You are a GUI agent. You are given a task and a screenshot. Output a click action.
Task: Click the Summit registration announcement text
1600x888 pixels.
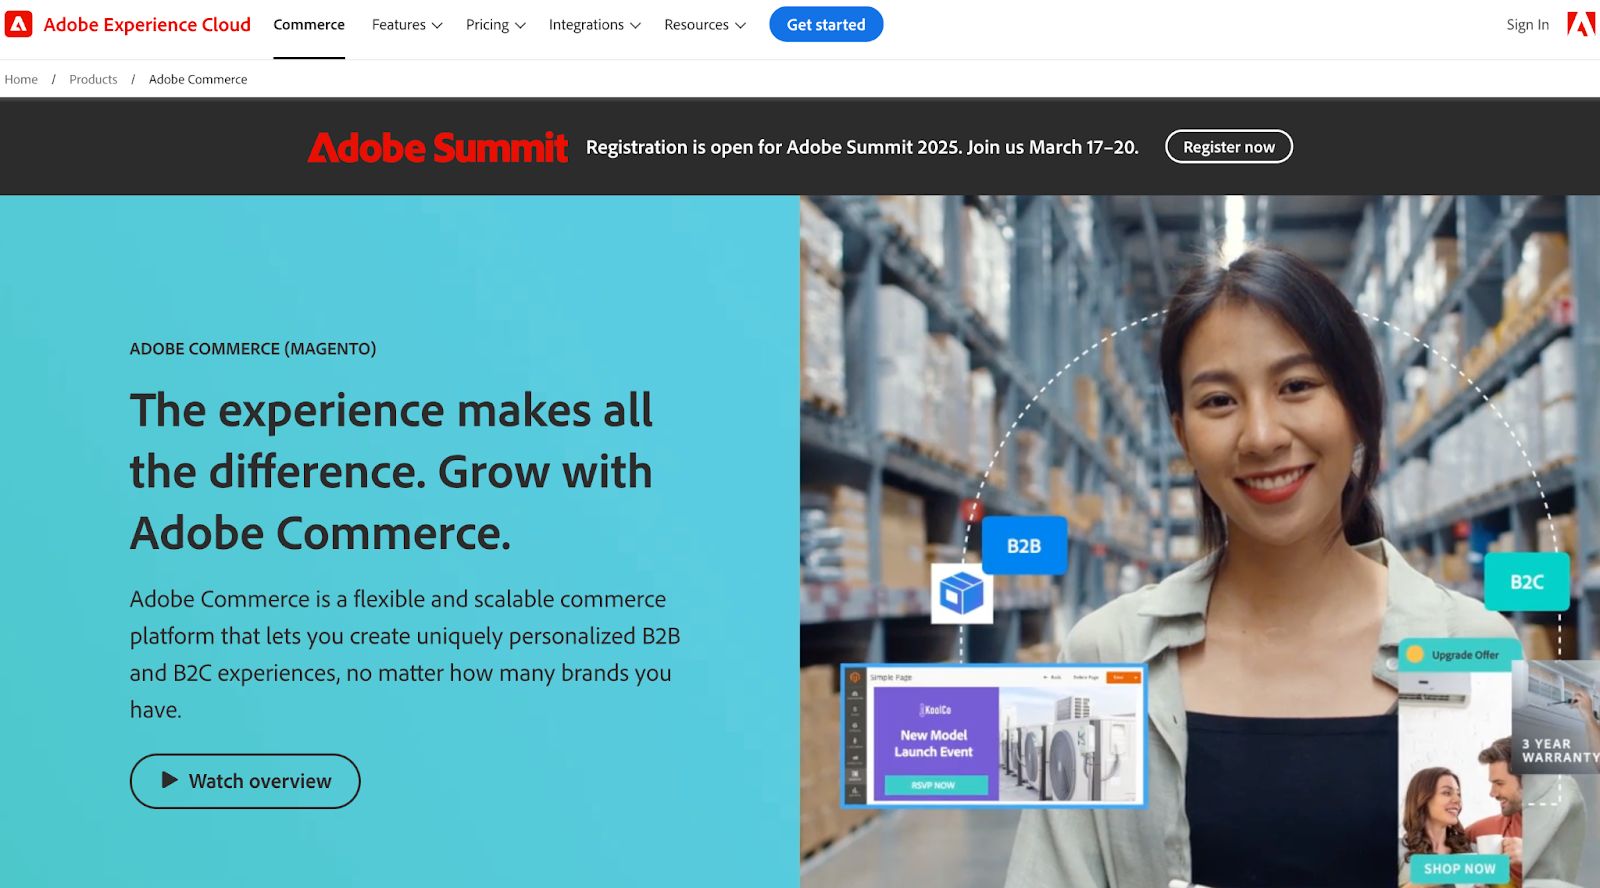862,147
